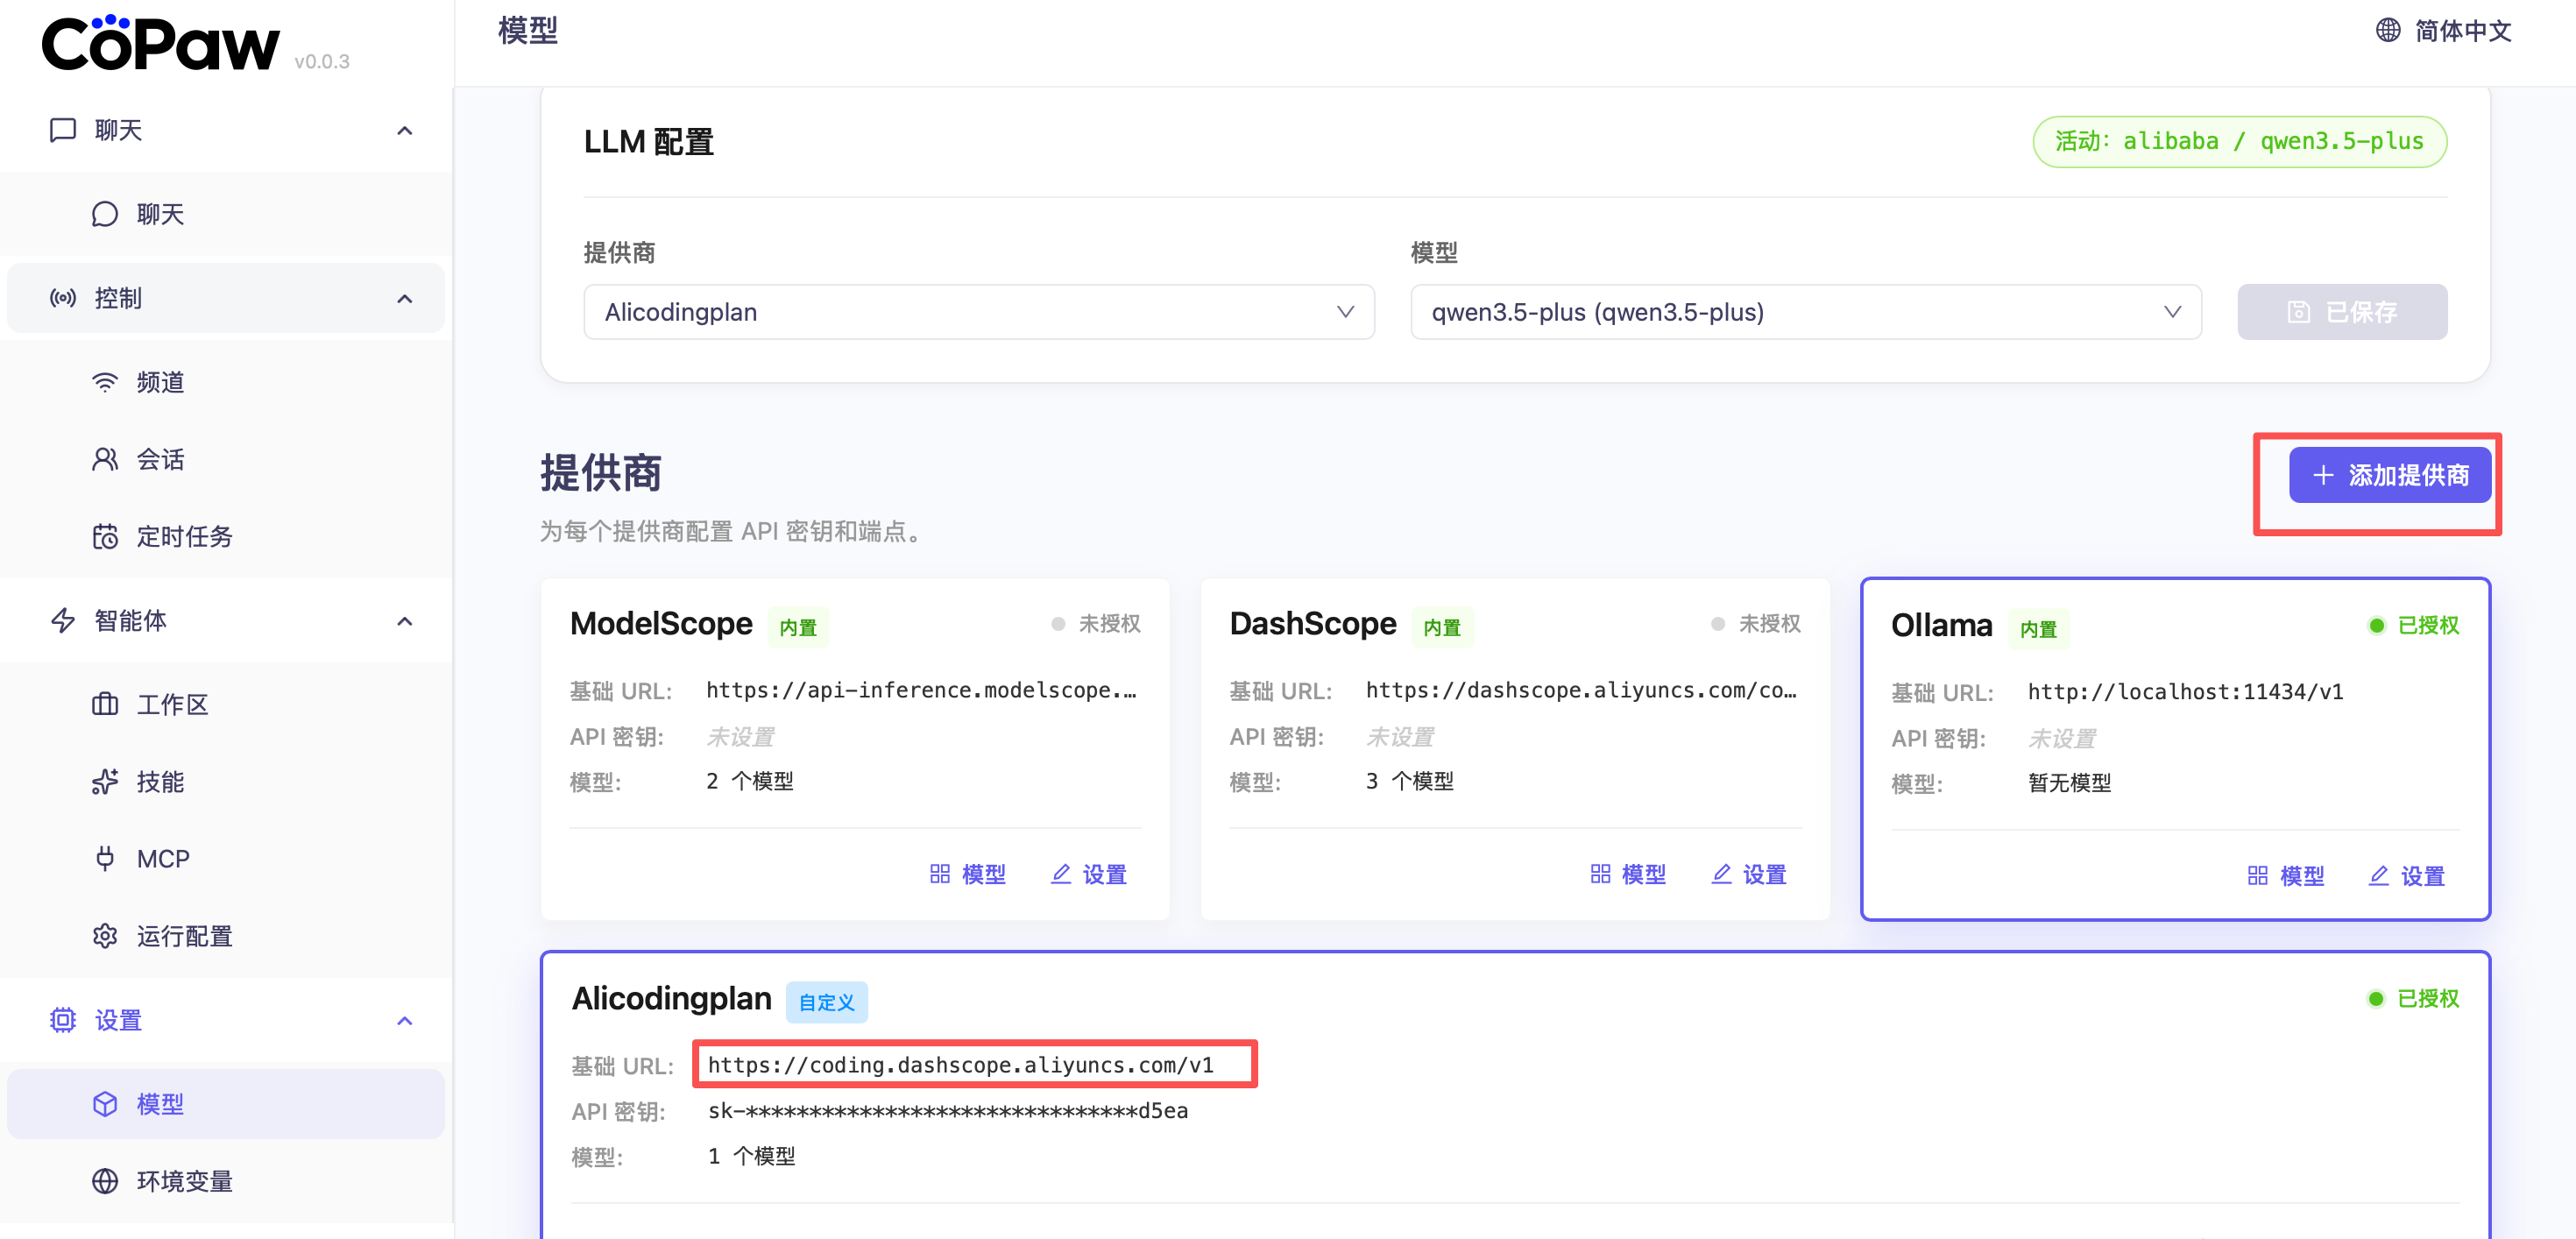The image size is (2576, 1239).
Task: Open the 会话 sessions page
Action: (x=160, y=459)
